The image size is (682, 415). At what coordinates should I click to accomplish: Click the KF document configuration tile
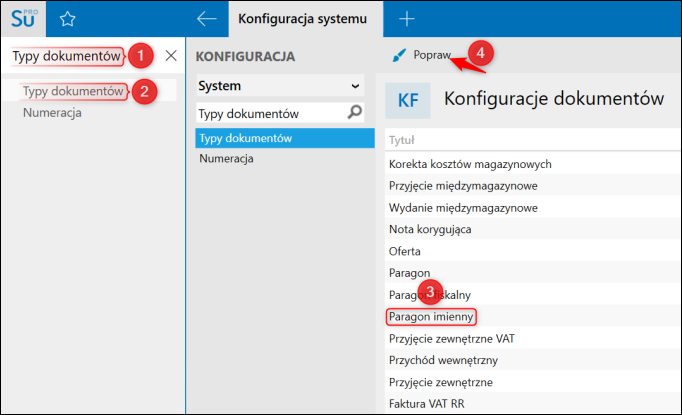(x=409, y=101)
